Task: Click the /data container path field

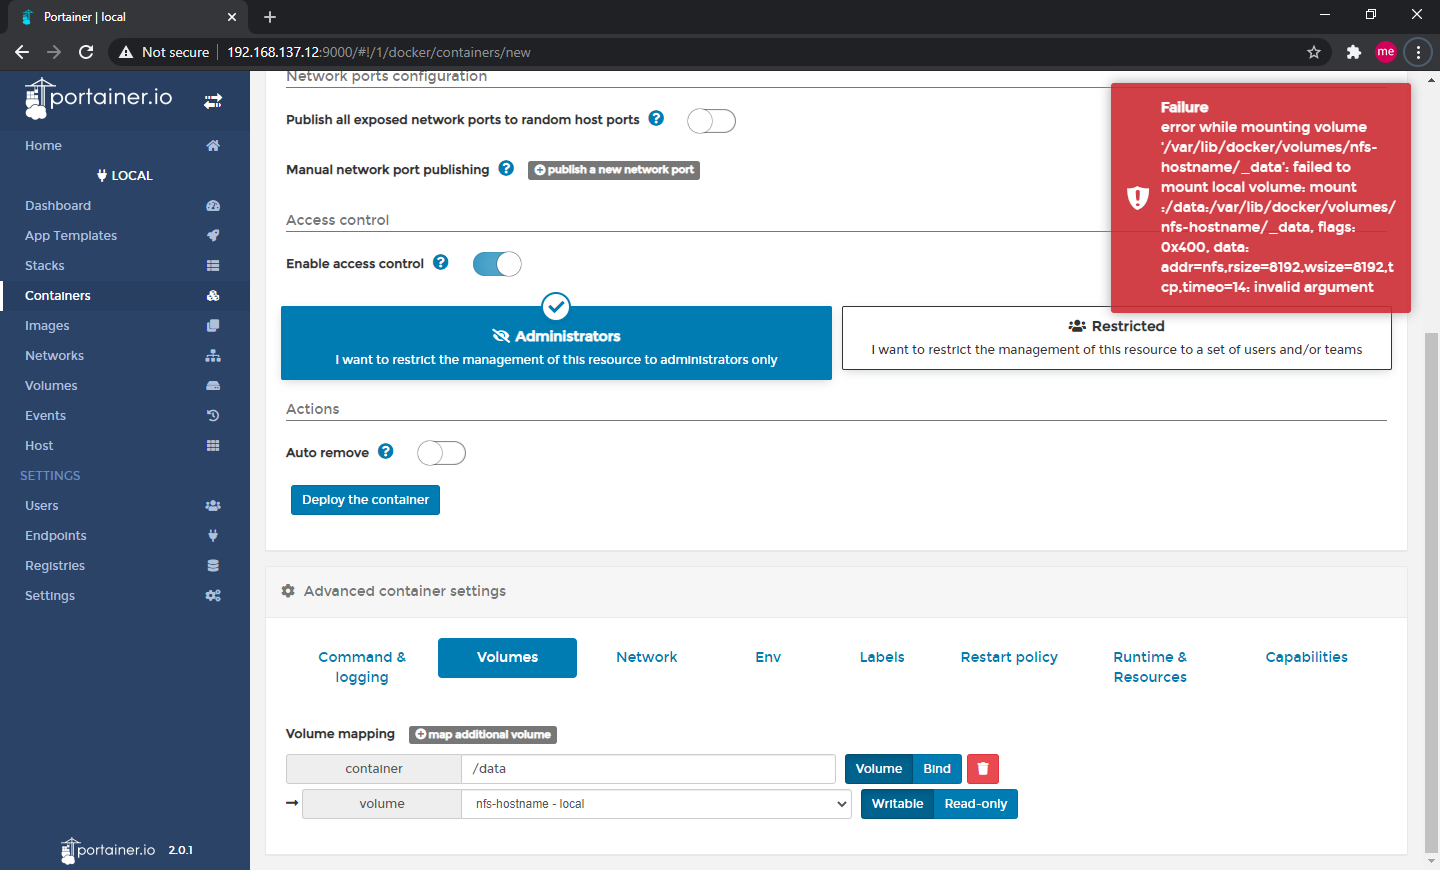Action: (649, 768)
